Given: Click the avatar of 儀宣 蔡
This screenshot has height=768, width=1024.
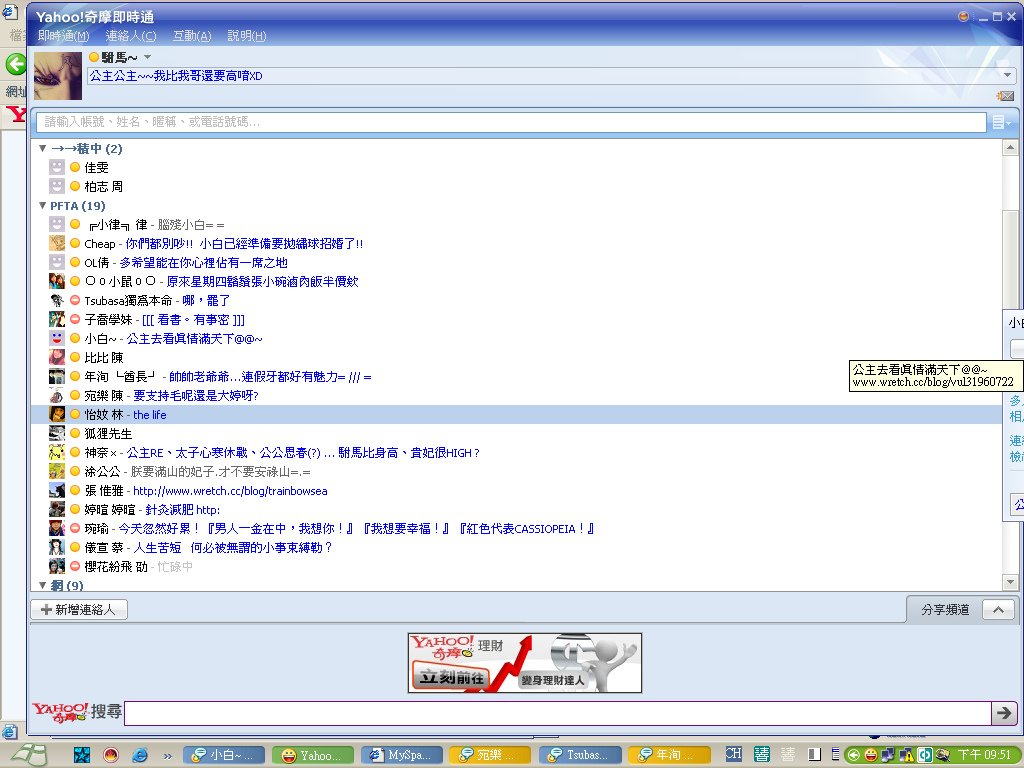Looking at the screenshot, I should 57,547.
